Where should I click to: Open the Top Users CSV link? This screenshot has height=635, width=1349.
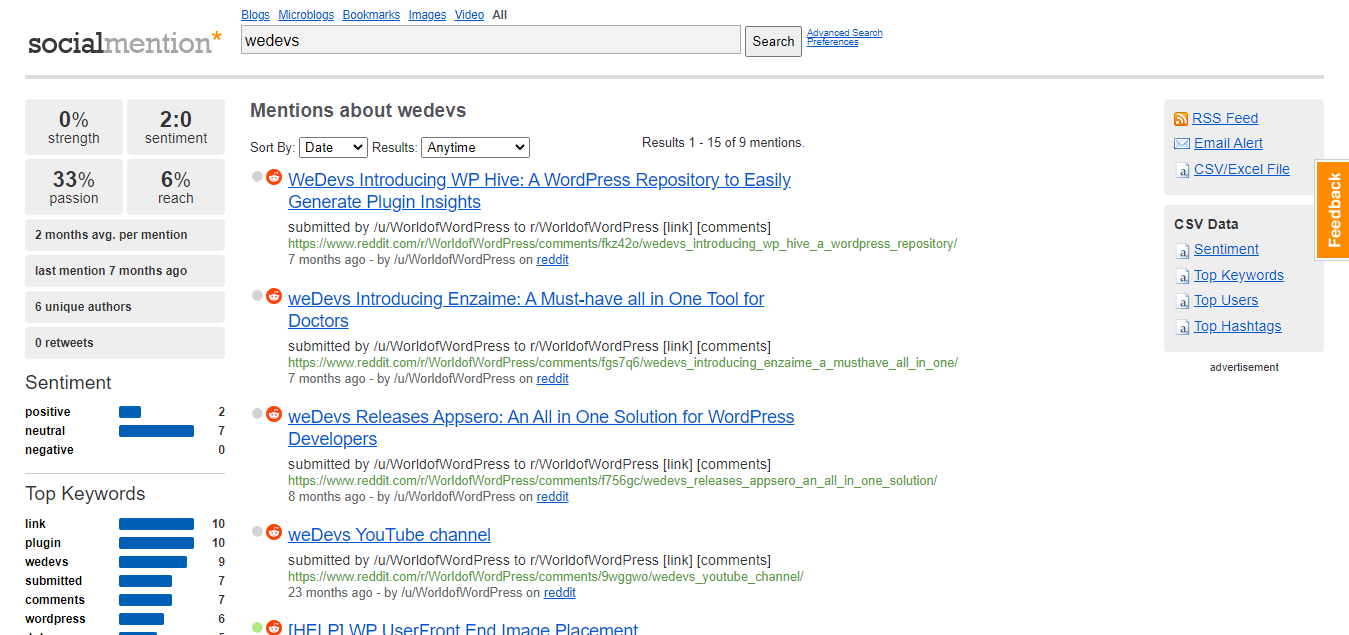1226,301
